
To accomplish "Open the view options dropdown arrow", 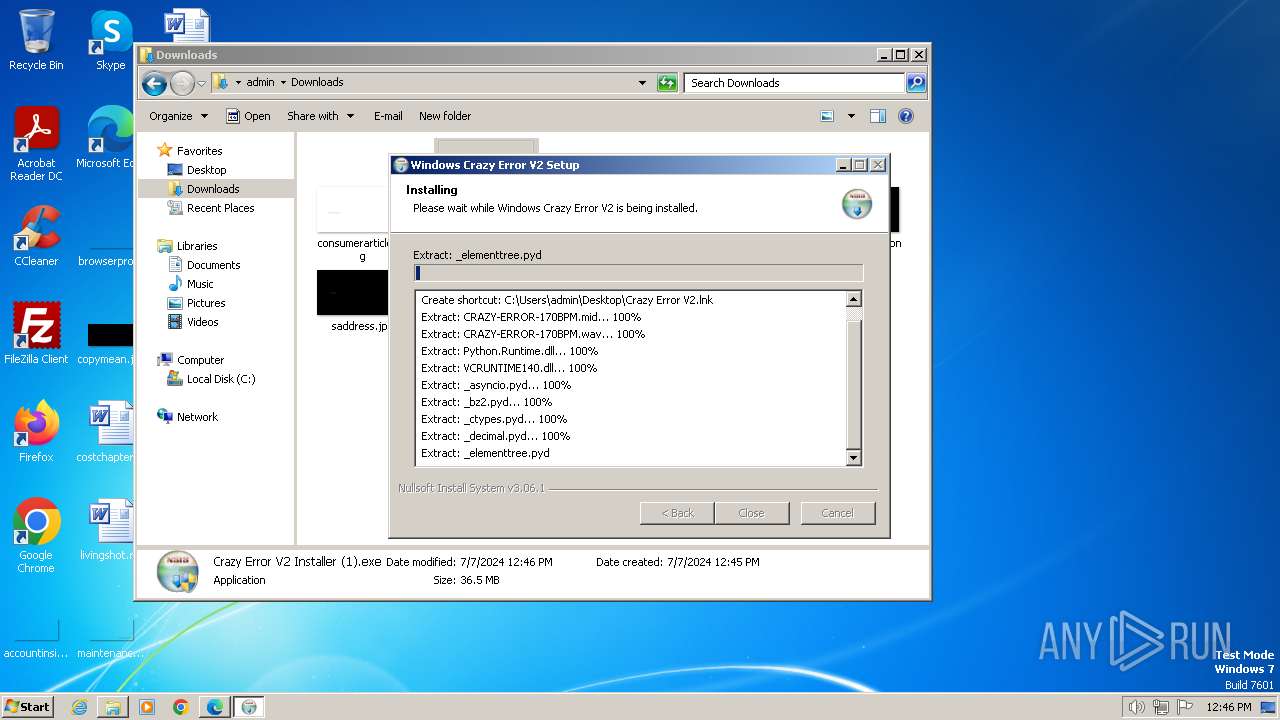I will pyautogui.click(x=851, y=116).
